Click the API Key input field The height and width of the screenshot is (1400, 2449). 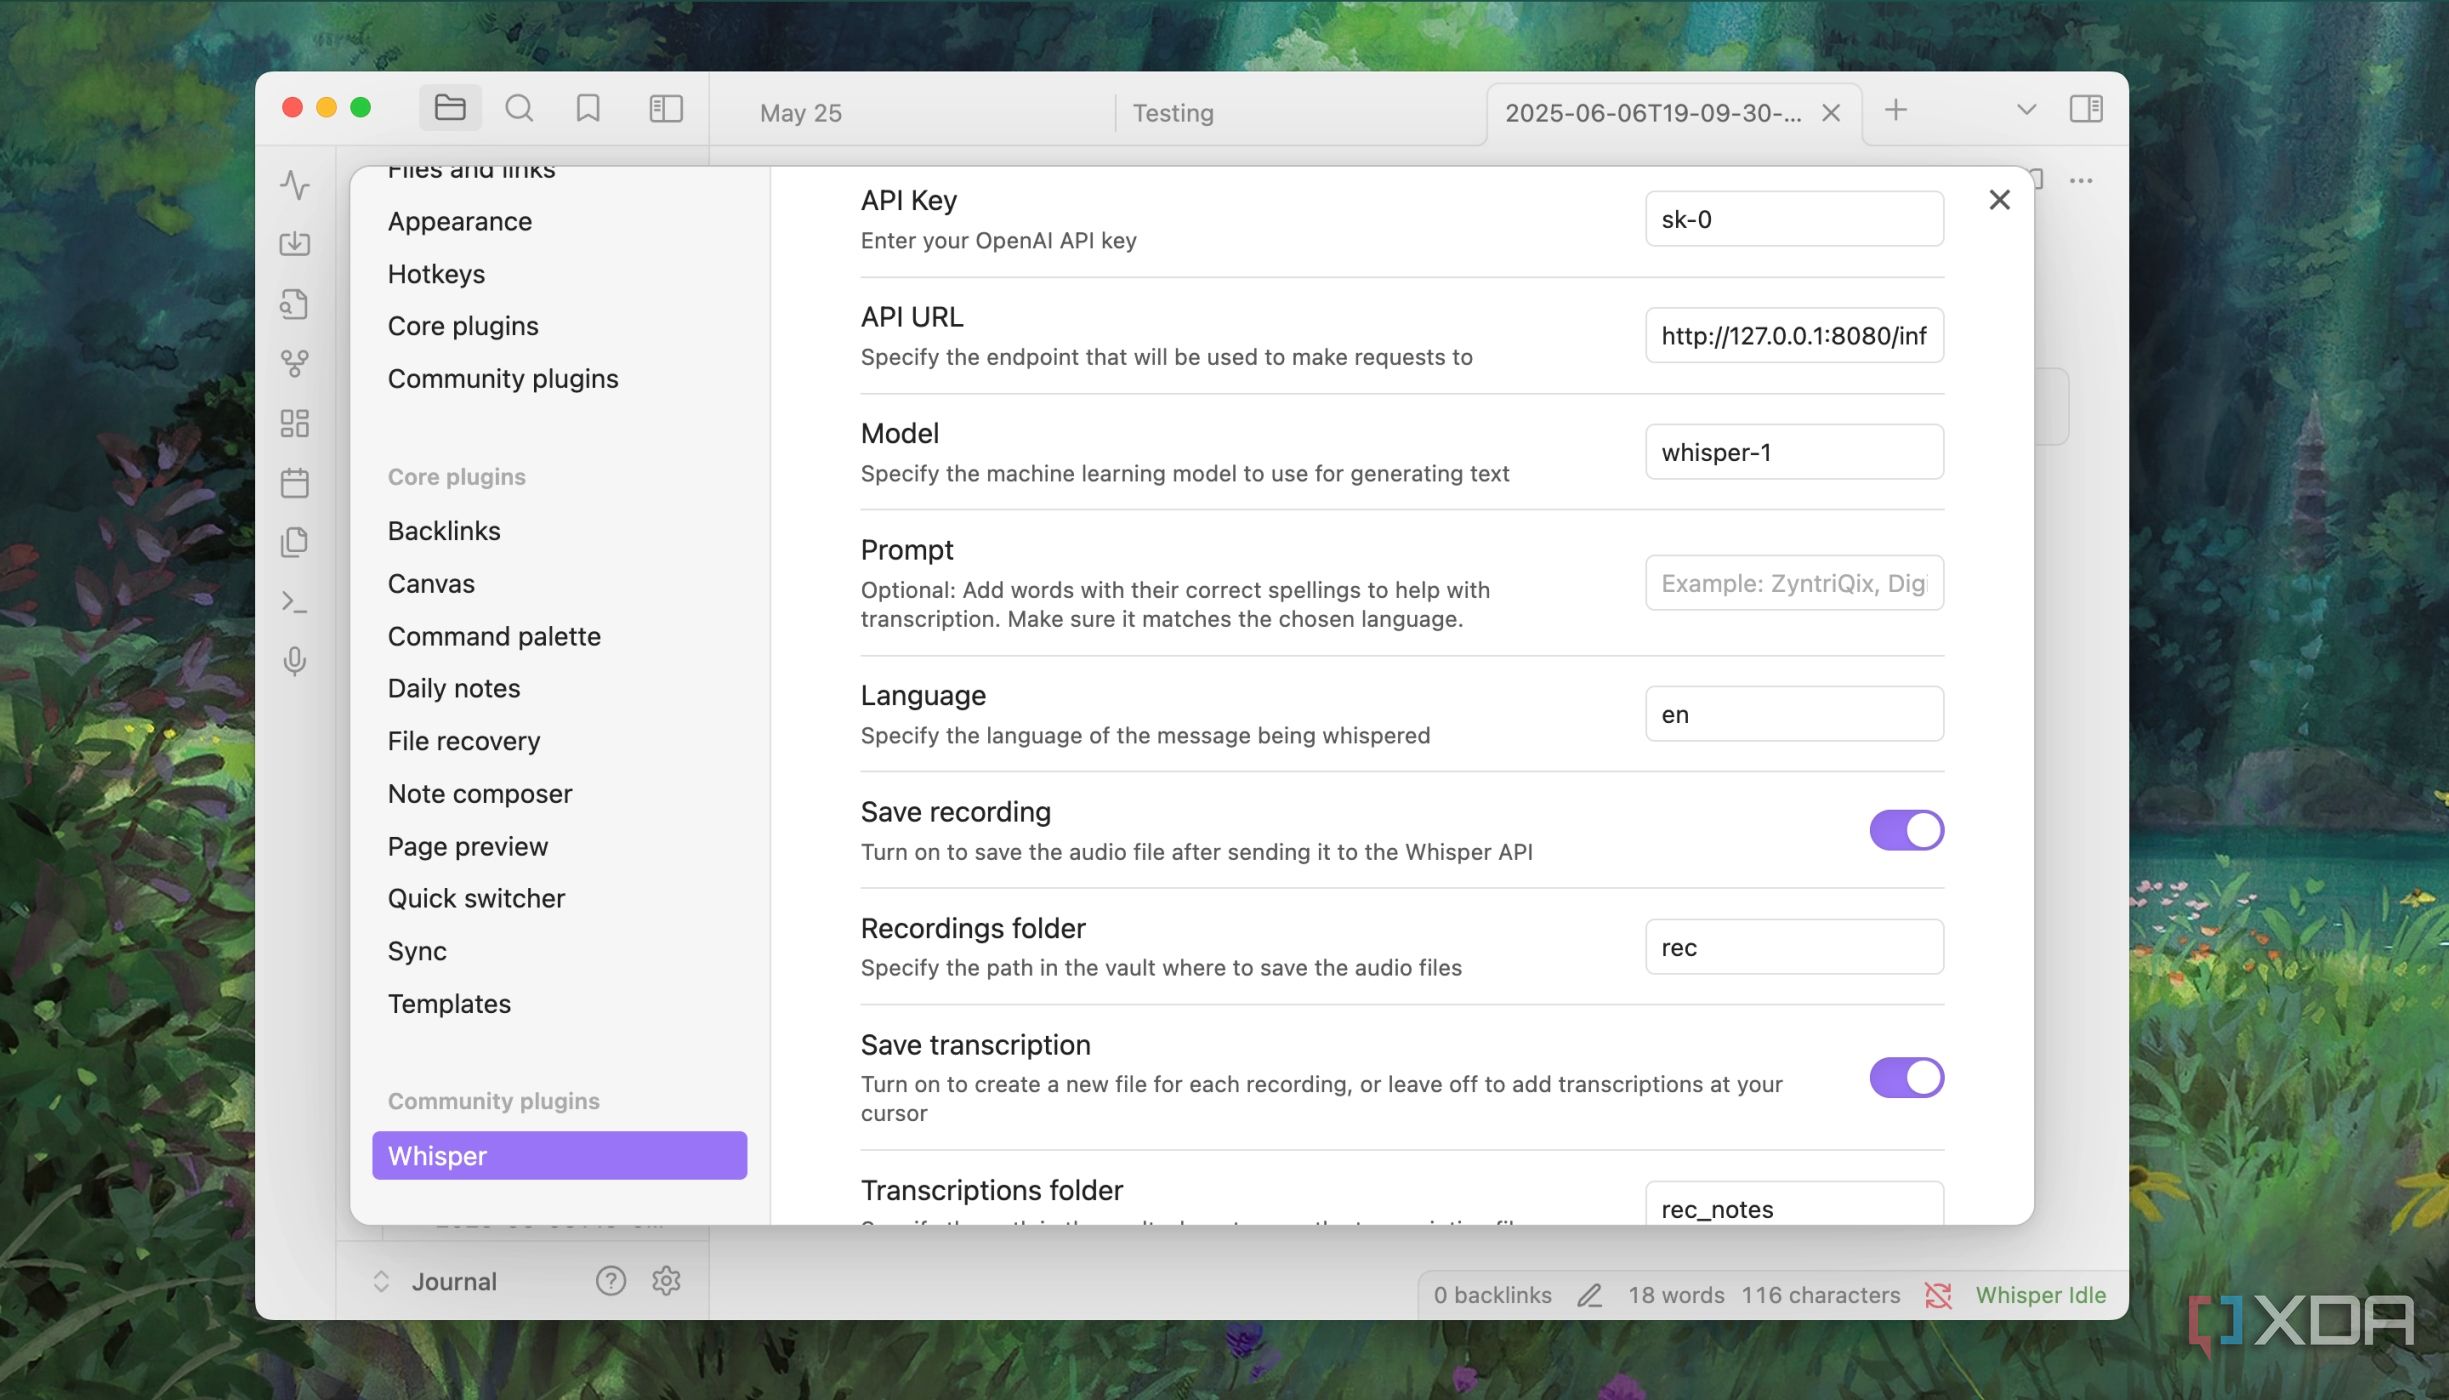click(x=1794, y=219)
